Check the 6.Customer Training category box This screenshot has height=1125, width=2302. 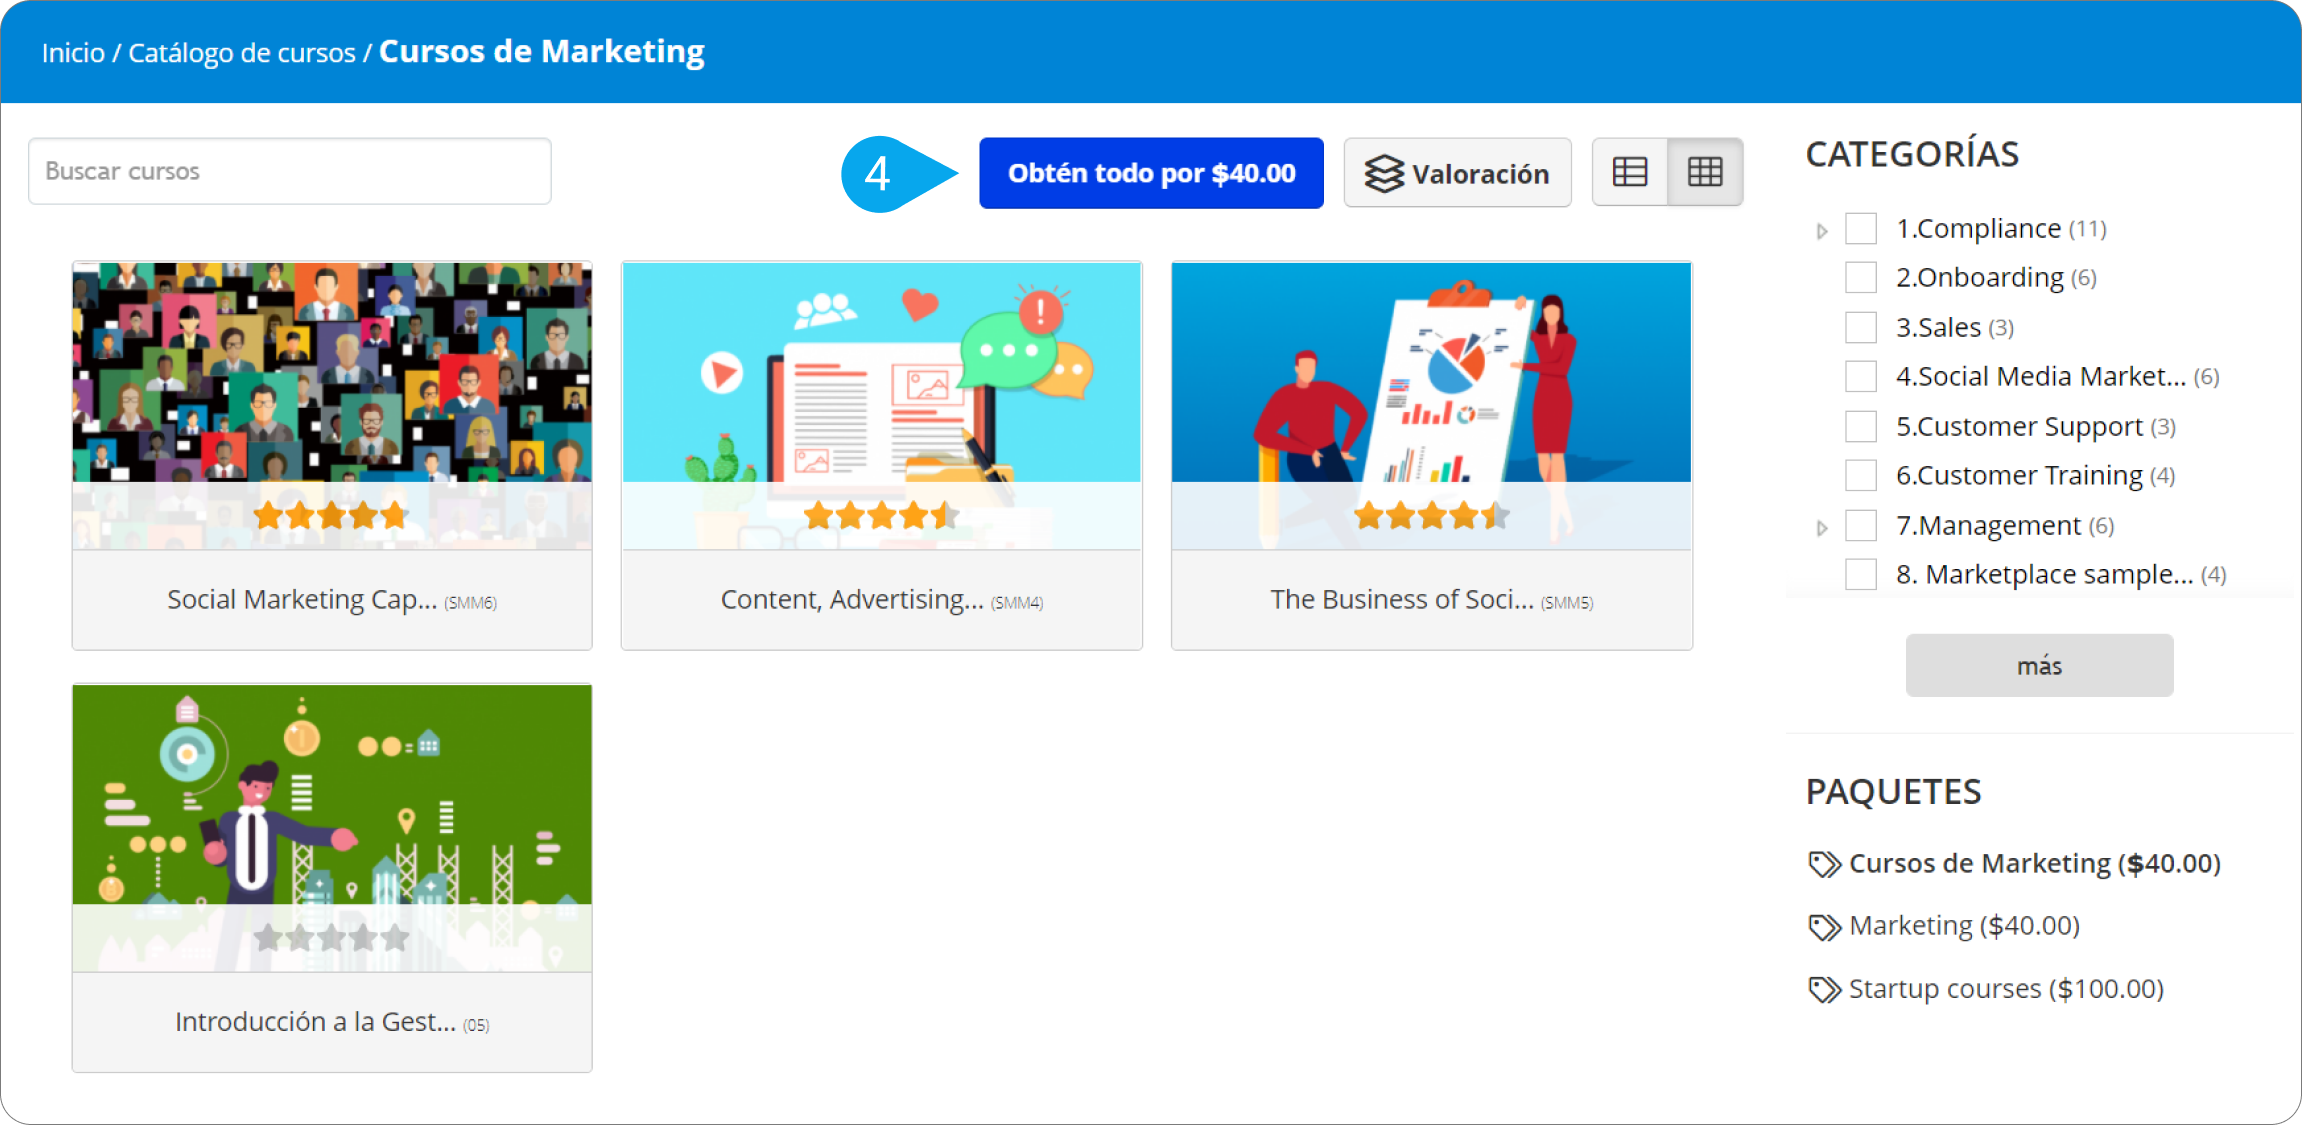click(x=1861, y=475)
